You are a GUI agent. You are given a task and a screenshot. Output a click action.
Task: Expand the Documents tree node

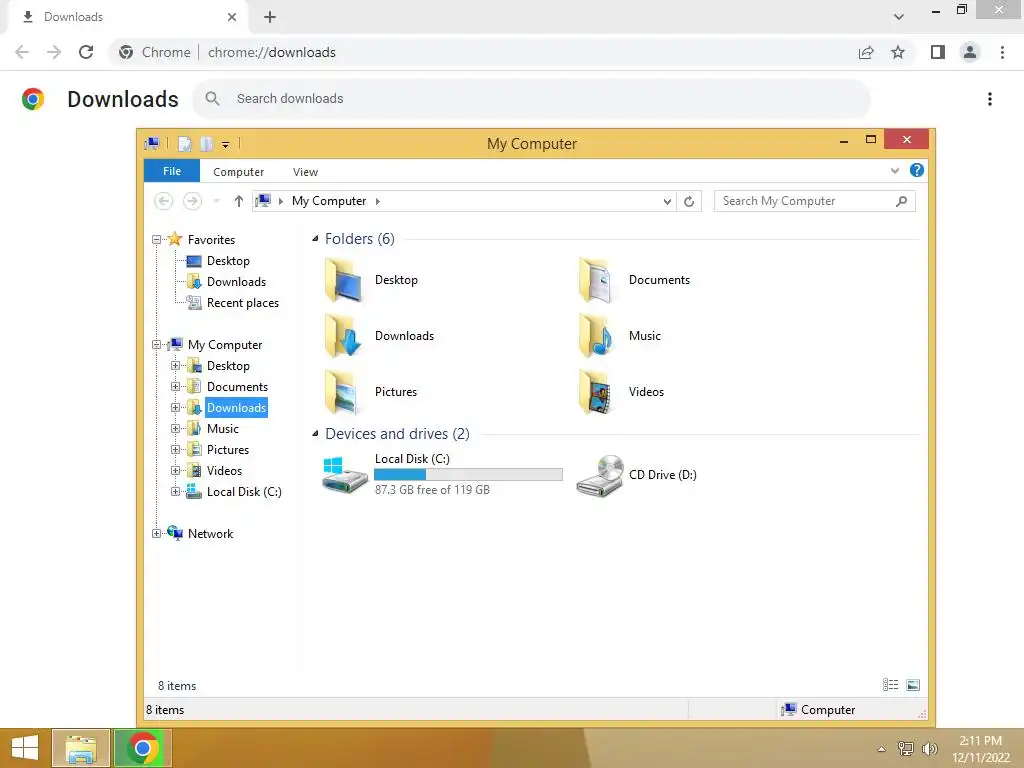(175, 387)
